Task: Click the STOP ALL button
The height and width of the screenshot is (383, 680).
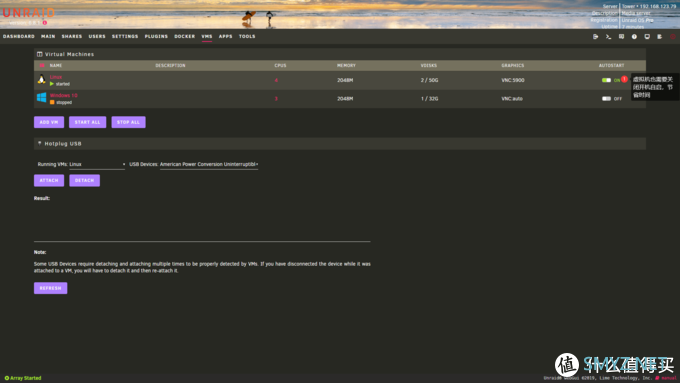Action: [128, 122]
